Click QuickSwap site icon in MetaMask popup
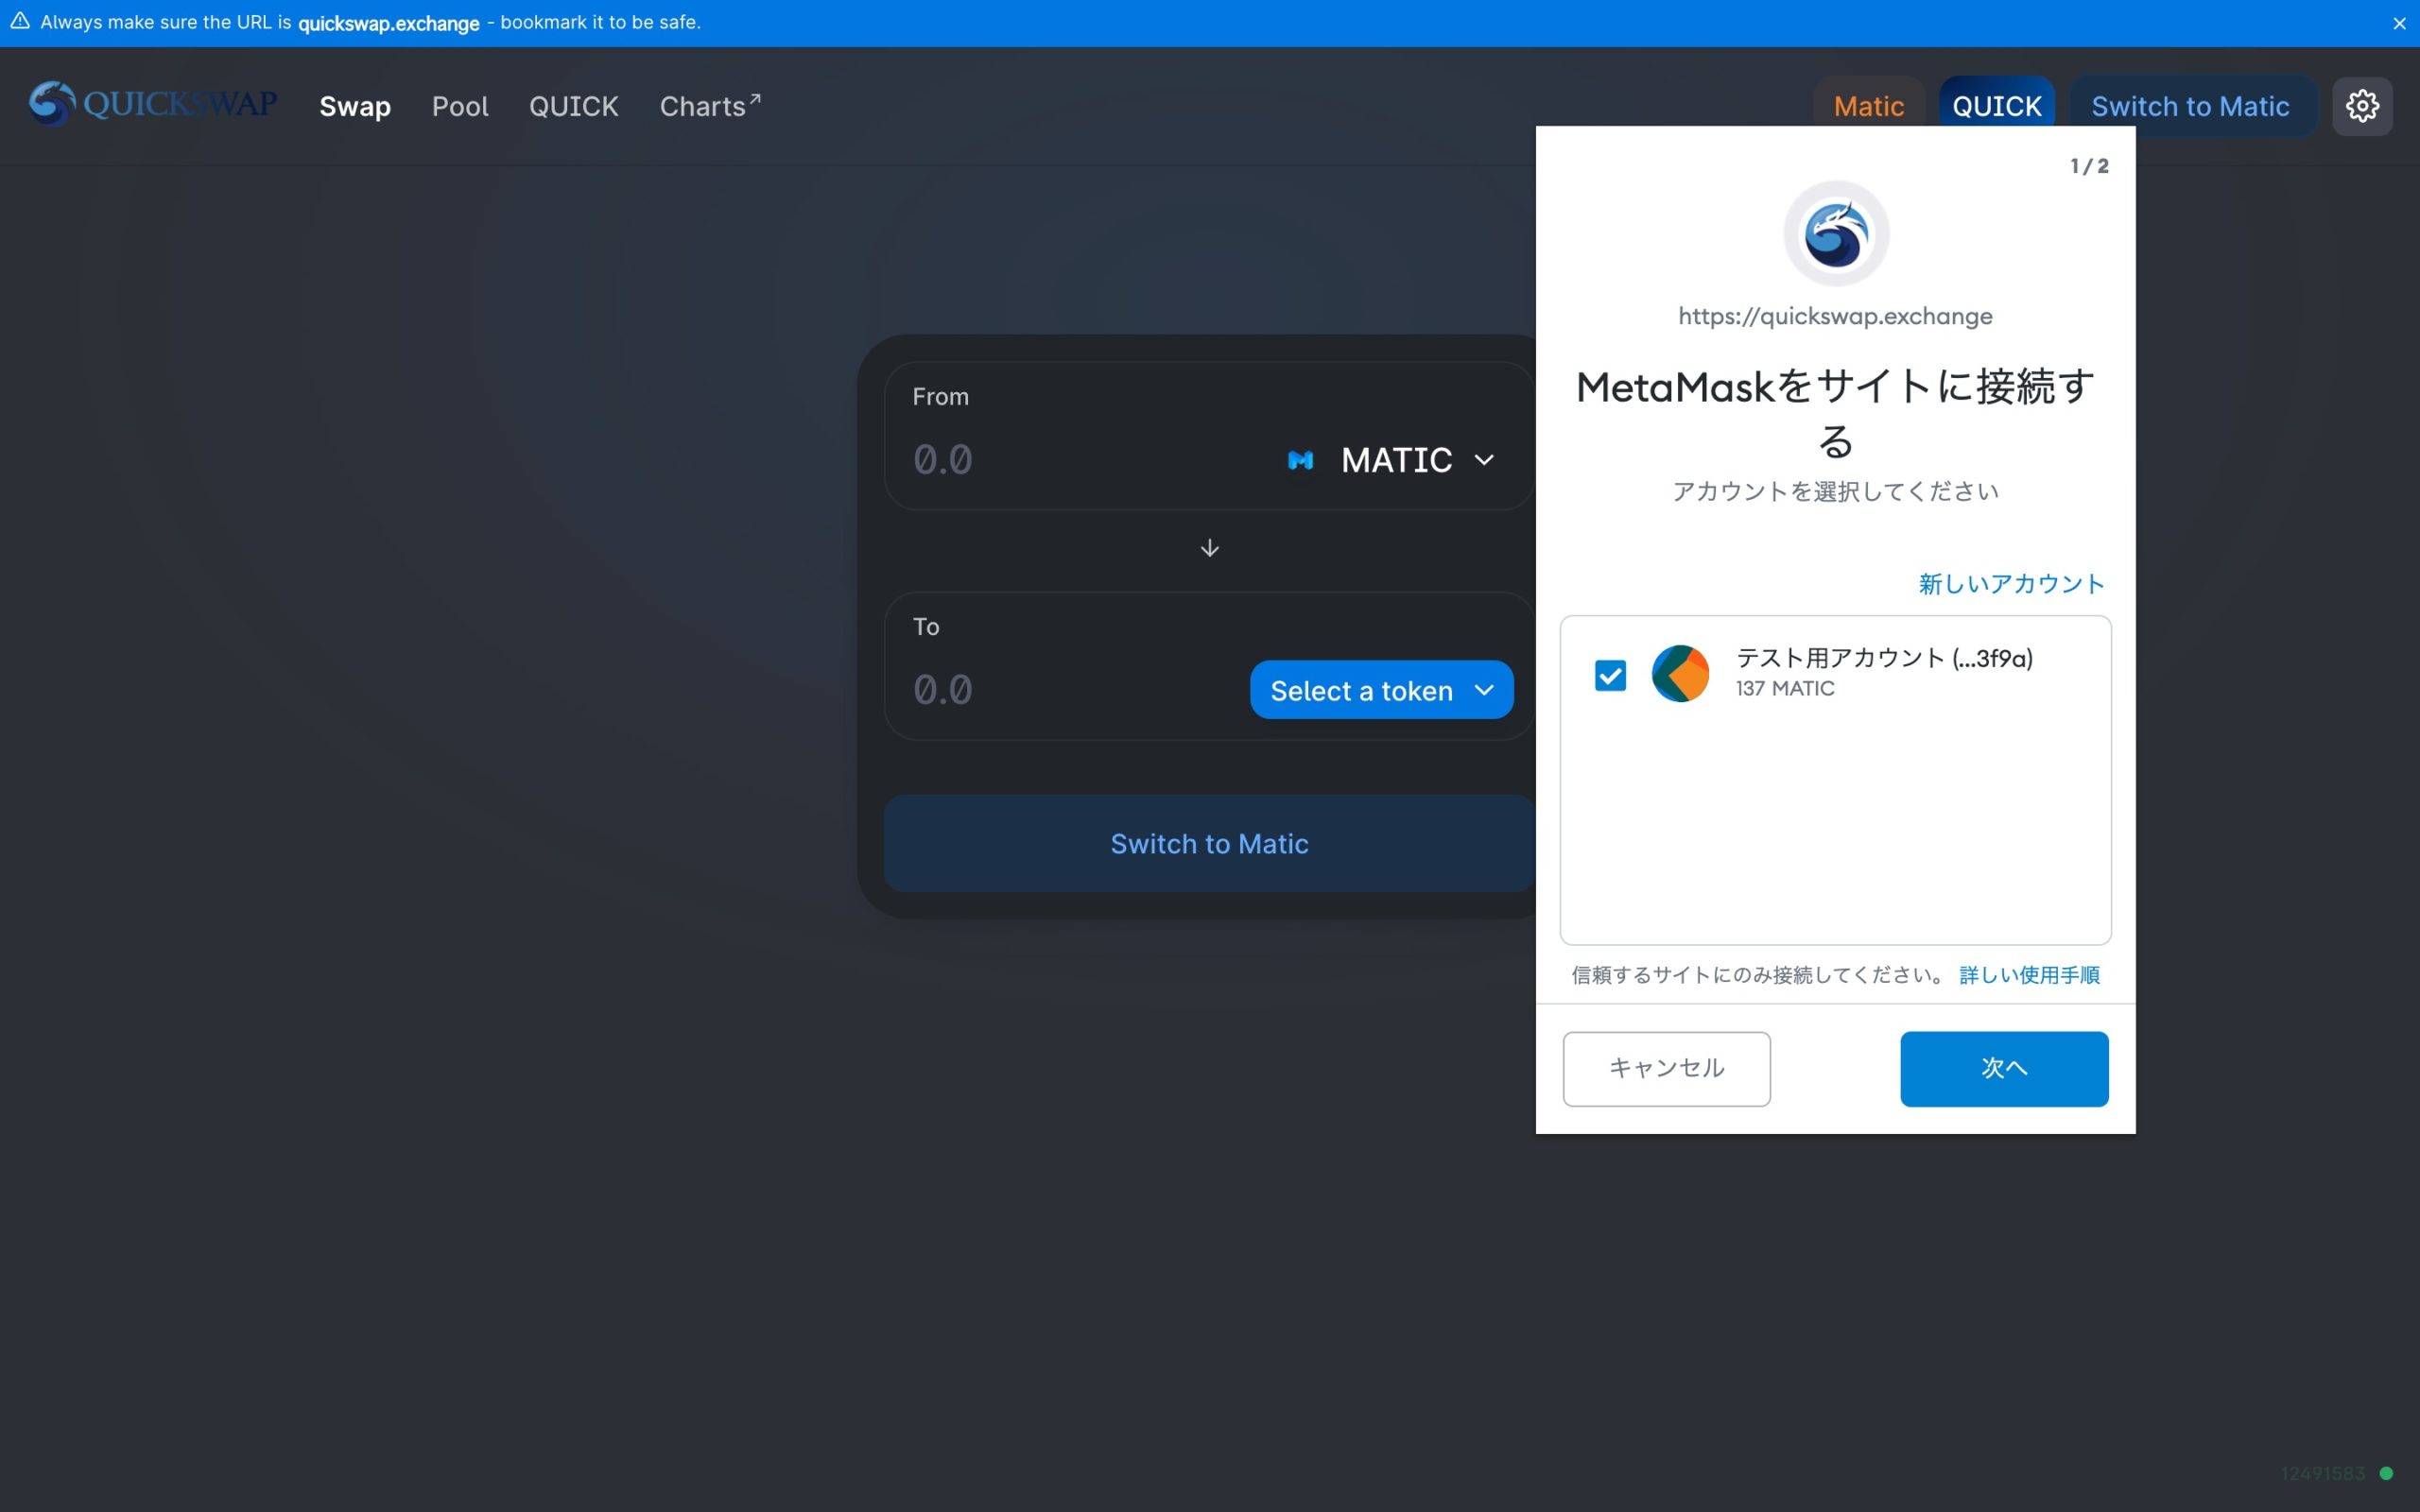Screen dimensions: 2420x1512 (x=1835, y=234)
